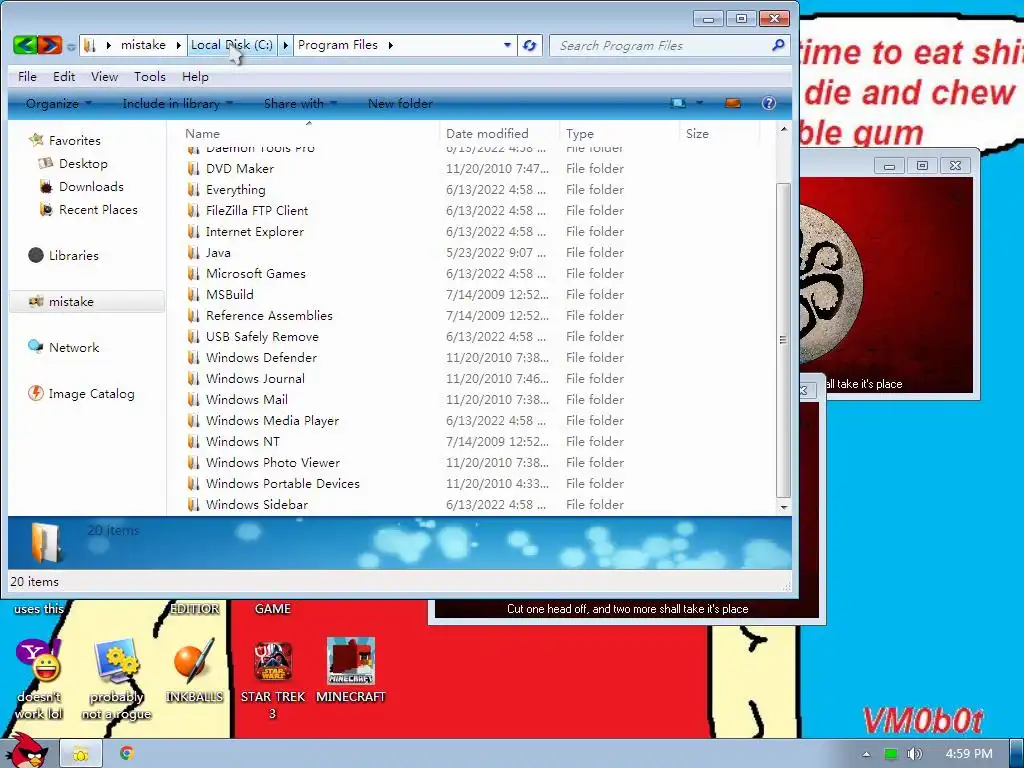
Task: Select the Microsoft Games folder
Action: (255, 274)
